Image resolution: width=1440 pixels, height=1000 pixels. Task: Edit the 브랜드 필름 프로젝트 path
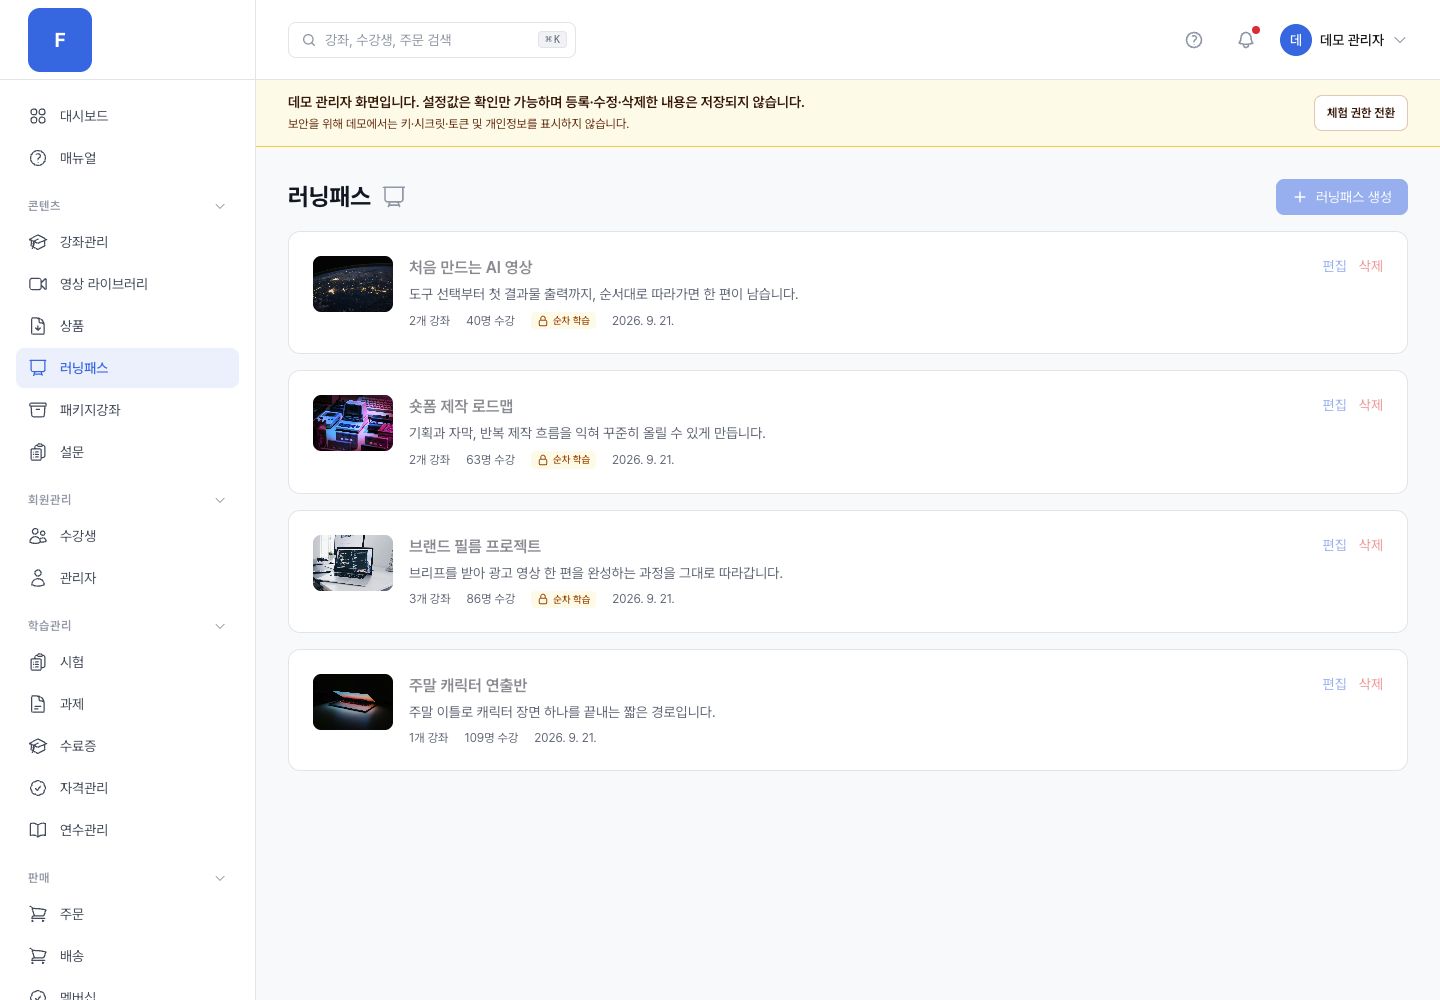click(x=1334, y=545)
